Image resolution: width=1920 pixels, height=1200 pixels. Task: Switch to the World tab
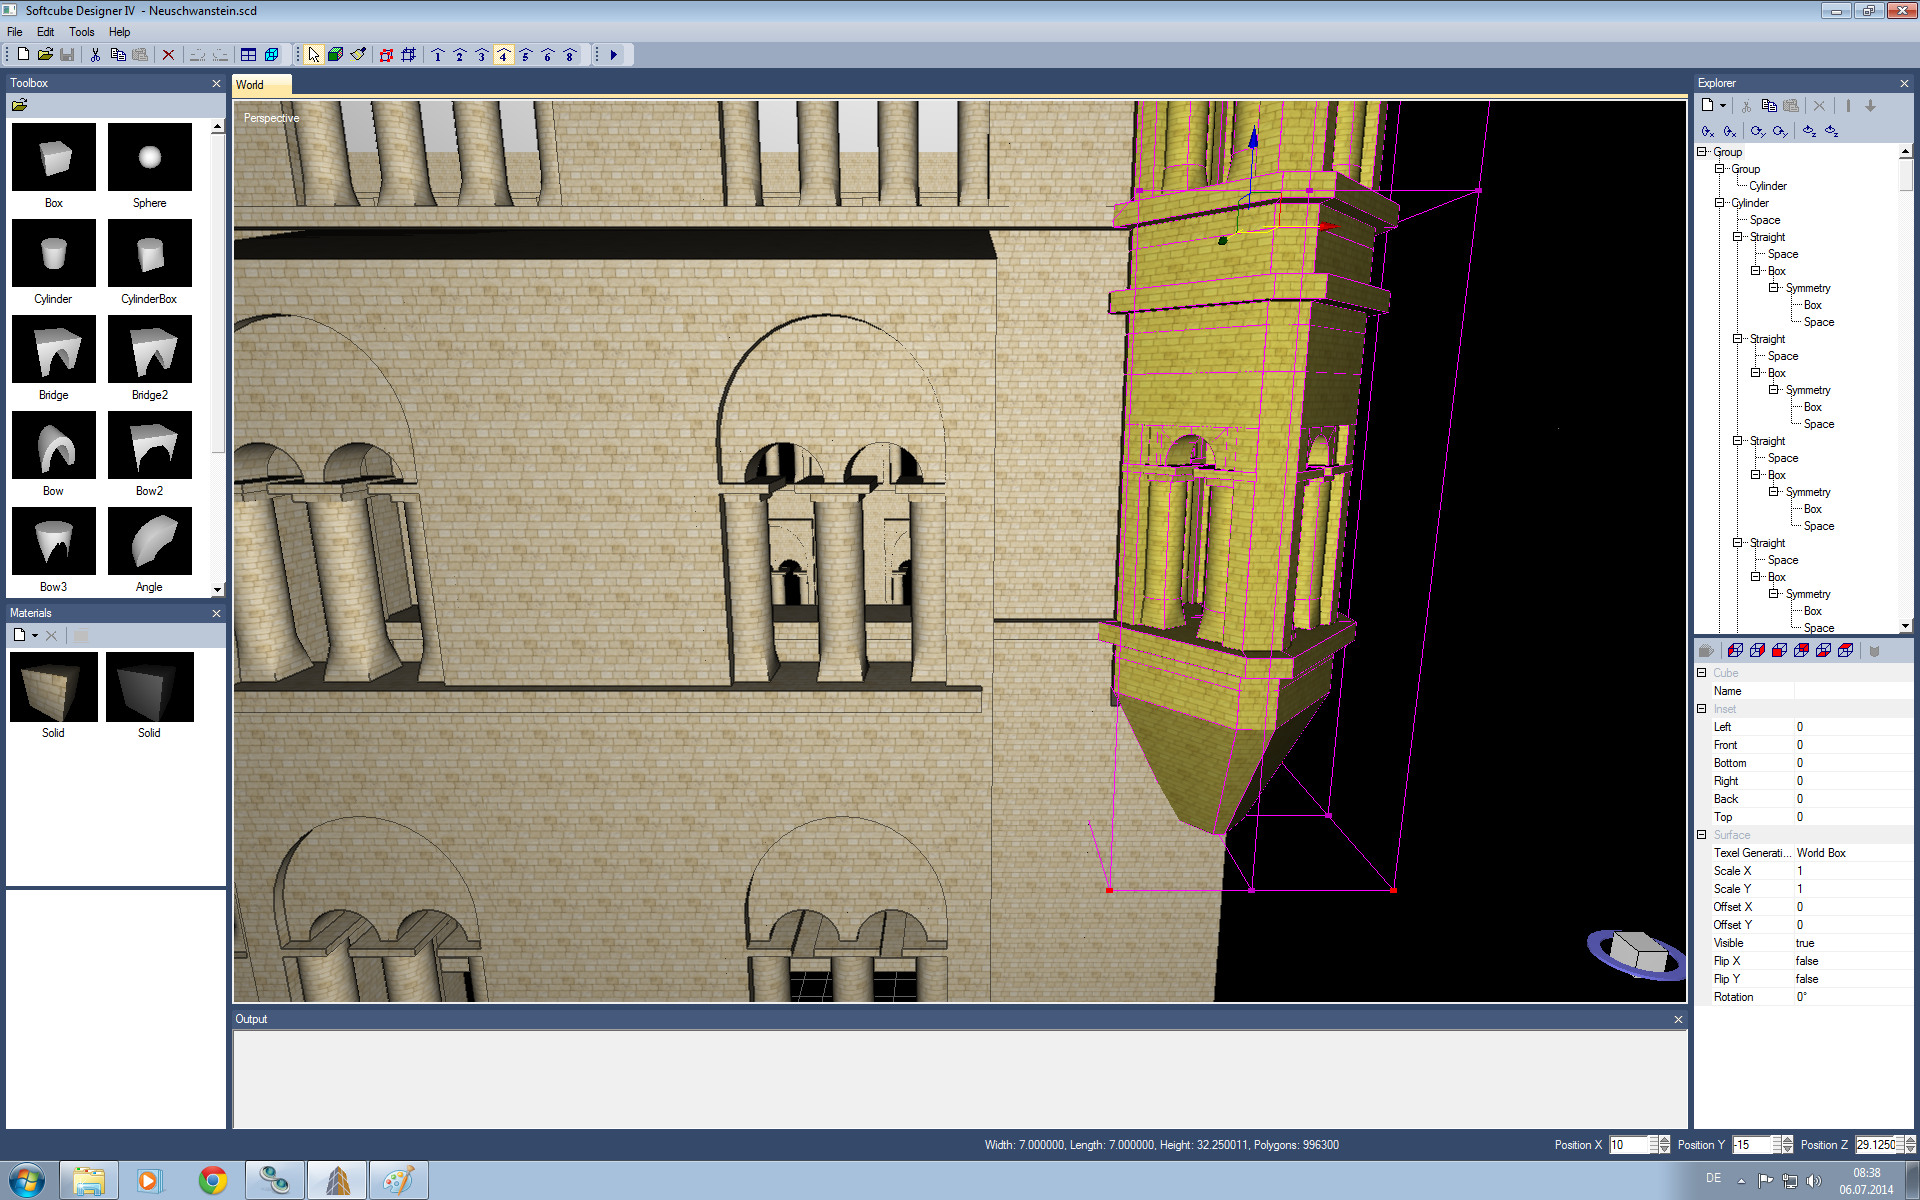[251, 85]
